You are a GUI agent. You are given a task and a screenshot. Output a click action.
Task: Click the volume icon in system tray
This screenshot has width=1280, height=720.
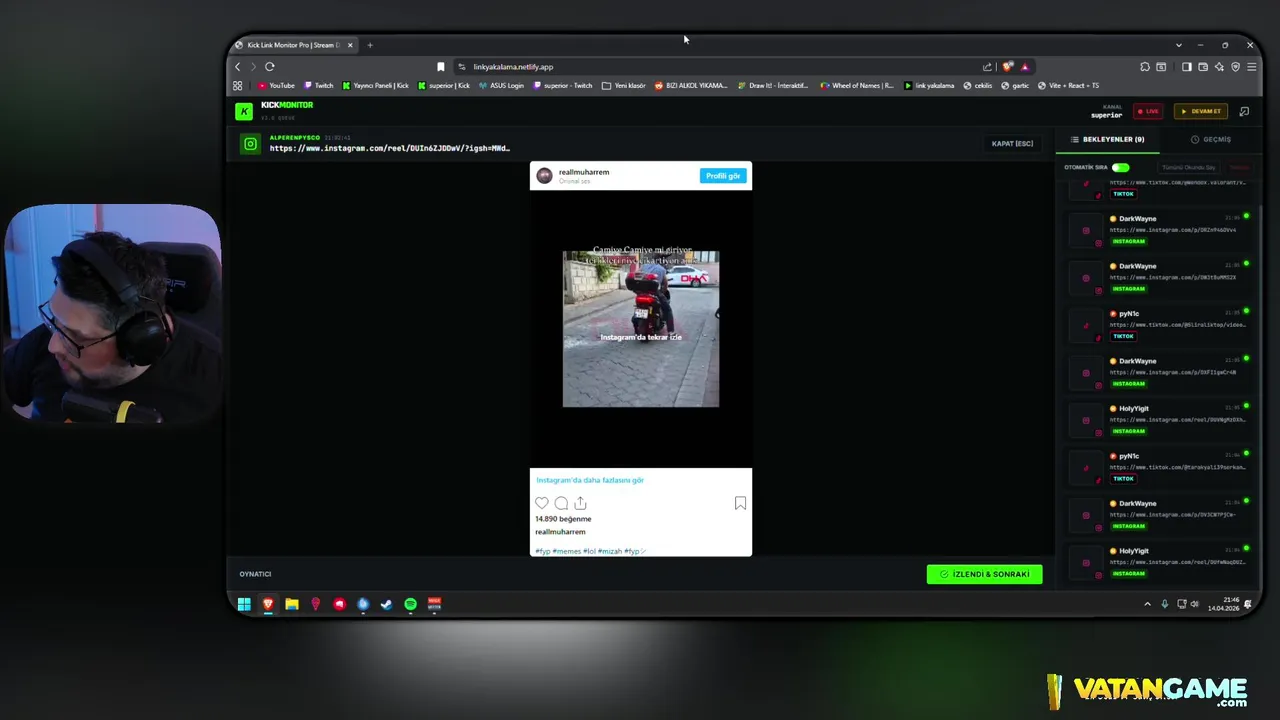(1195, 604)
